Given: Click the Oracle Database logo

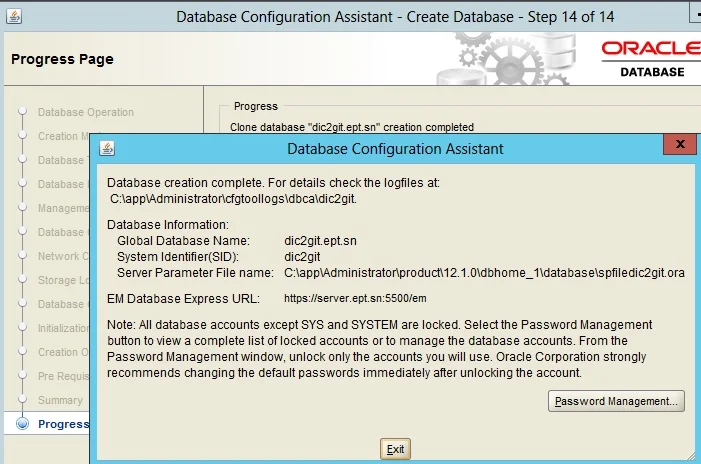Looking at the screenshot, I should pos(651,59).
